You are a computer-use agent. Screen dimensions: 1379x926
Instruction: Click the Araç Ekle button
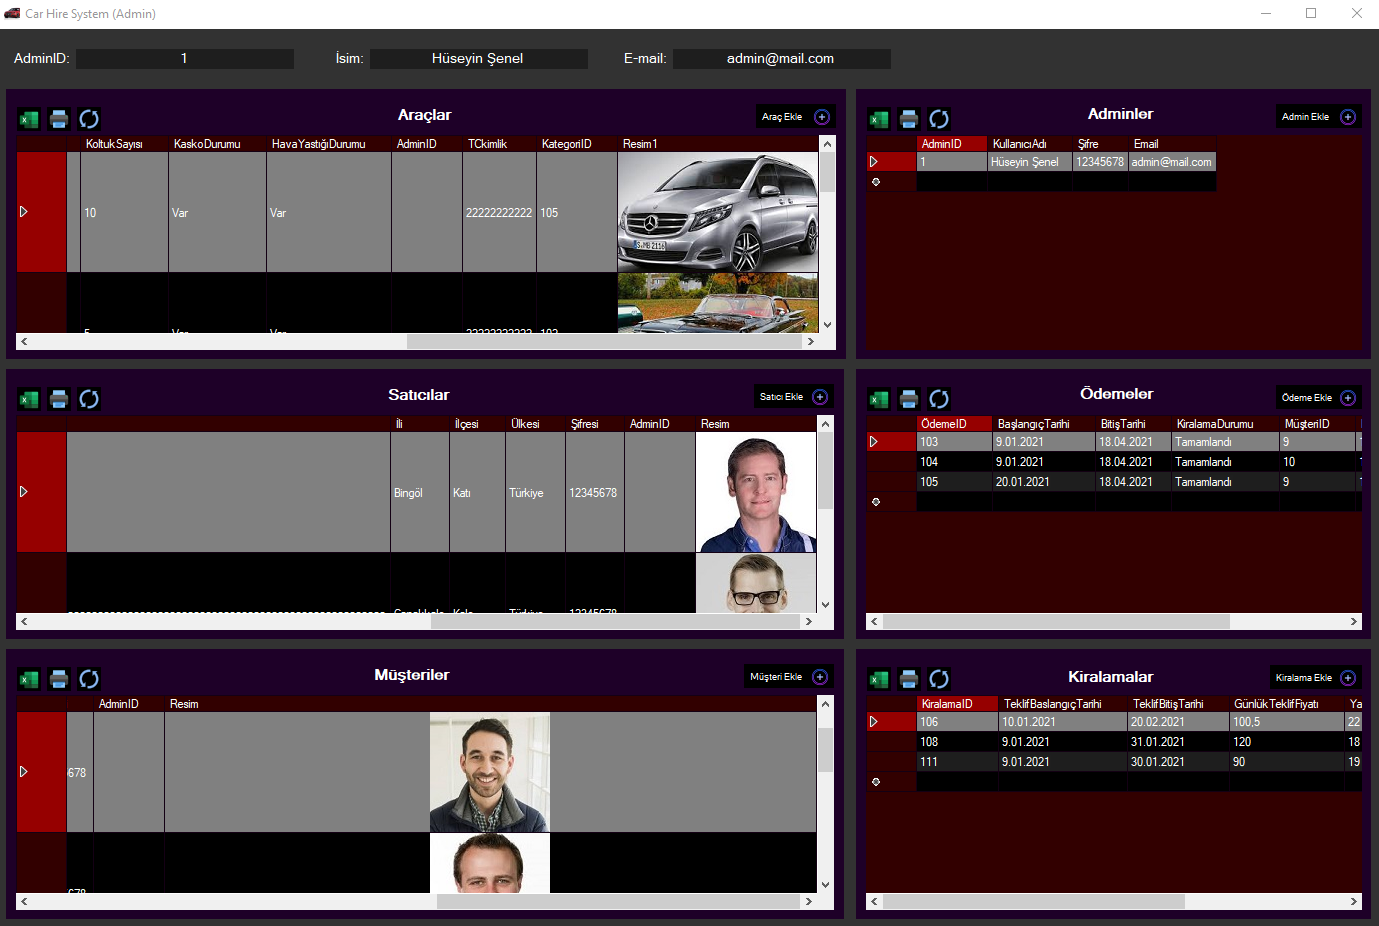tap(795, 117)
